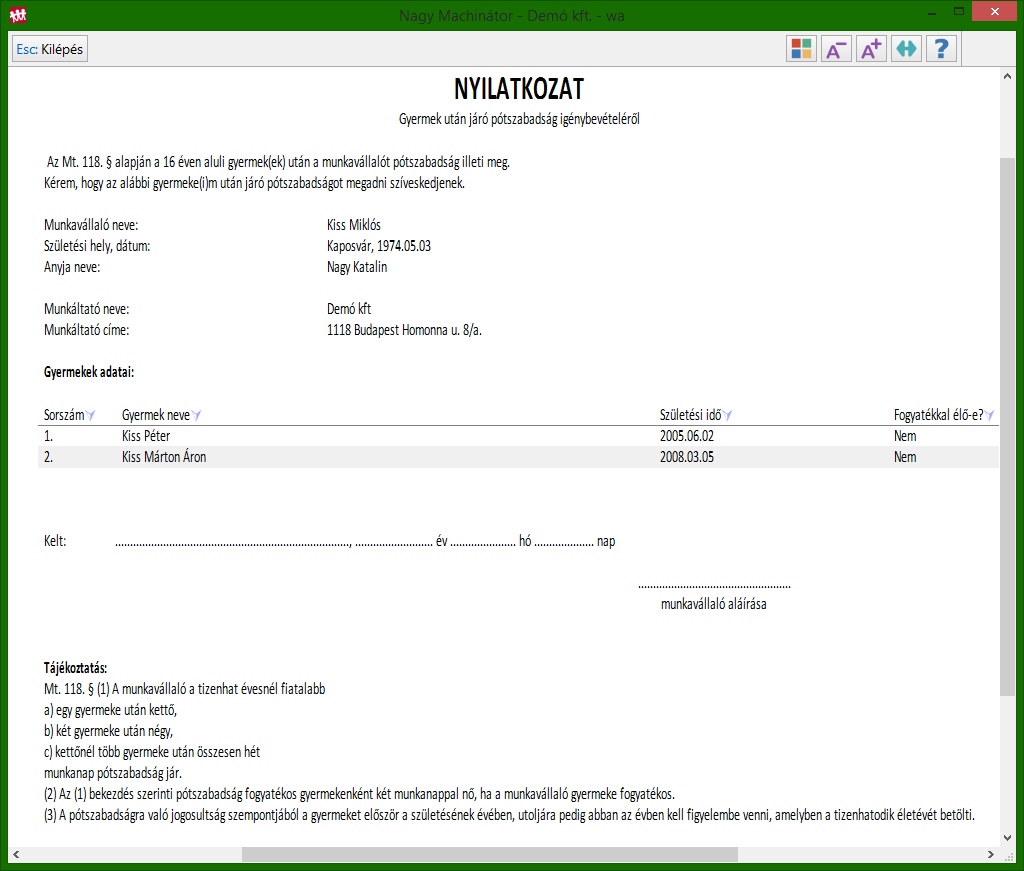Image resolution: width=1024 pixels, height=871 pixels.
Task: Click birthplace Kaposvár, 1974.05.03
Action: (379, 246)
